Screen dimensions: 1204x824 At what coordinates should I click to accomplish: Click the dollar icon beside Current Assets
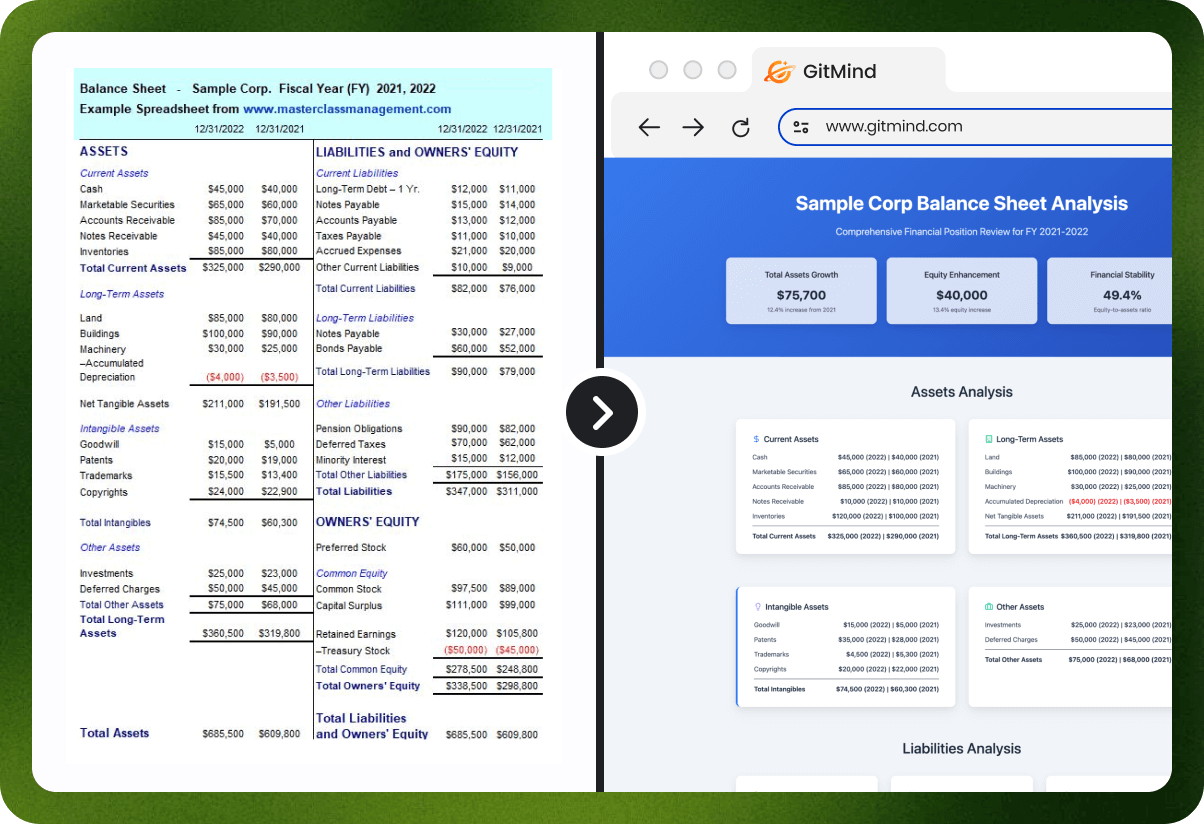point(756,439)
